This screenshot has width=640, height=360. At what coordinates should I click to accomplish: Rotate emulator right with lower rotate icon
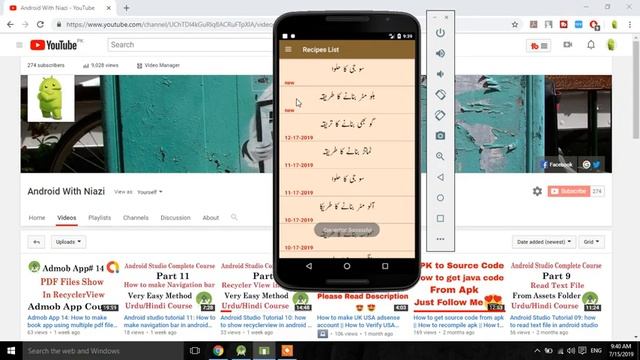pyautogui.click(x=440, y=115)
